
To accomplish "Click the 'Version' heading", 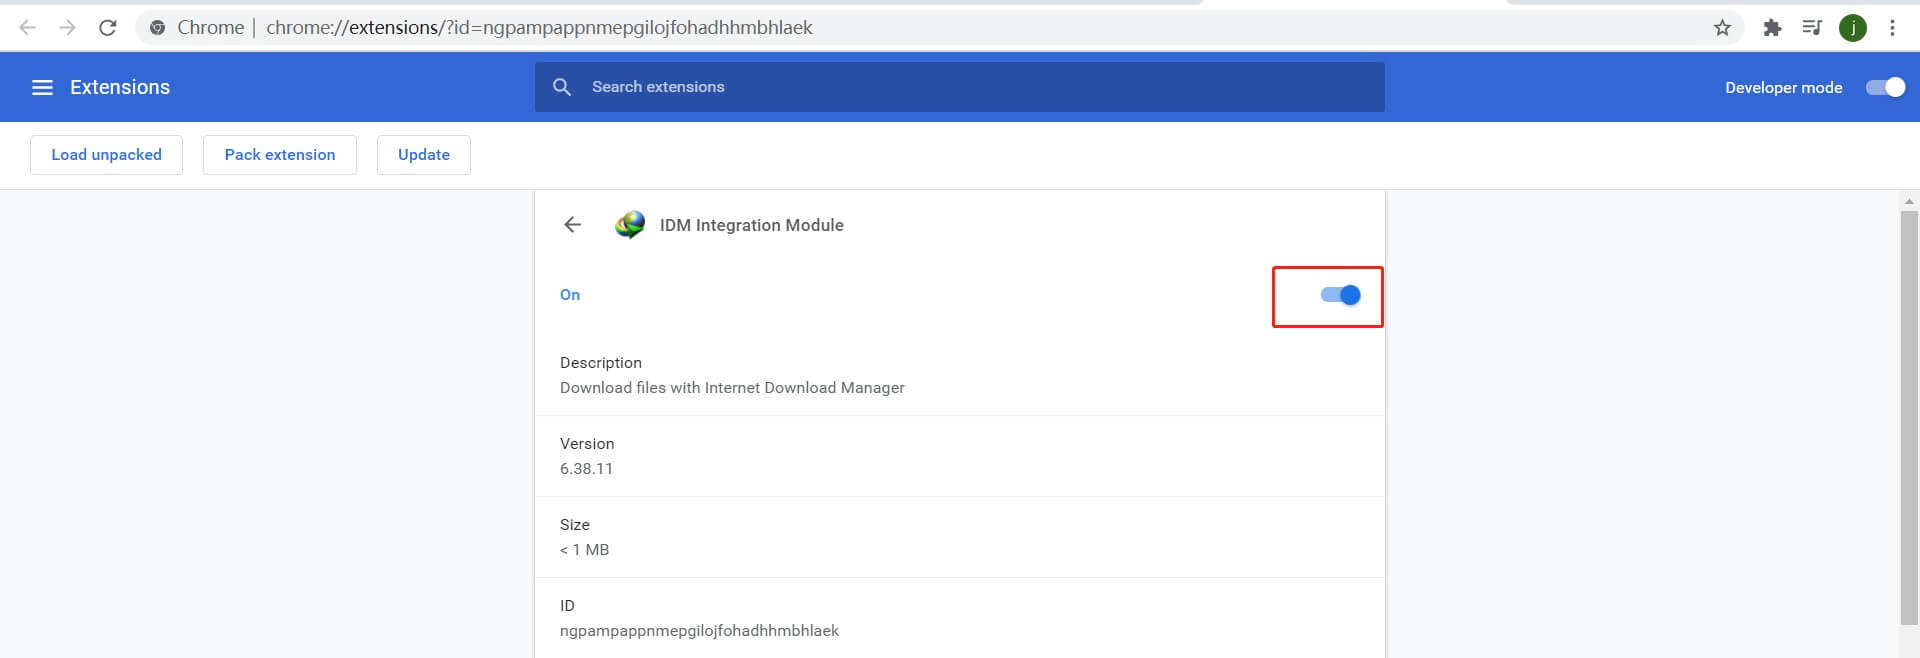I will 587,444.
